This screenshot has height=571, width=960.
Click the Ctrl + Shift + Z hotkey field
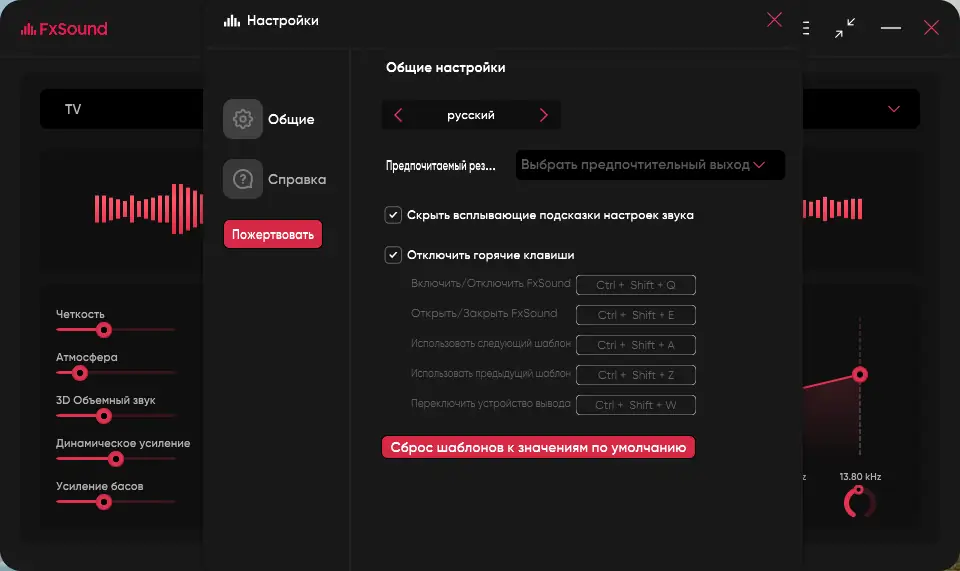click(636, 375)
